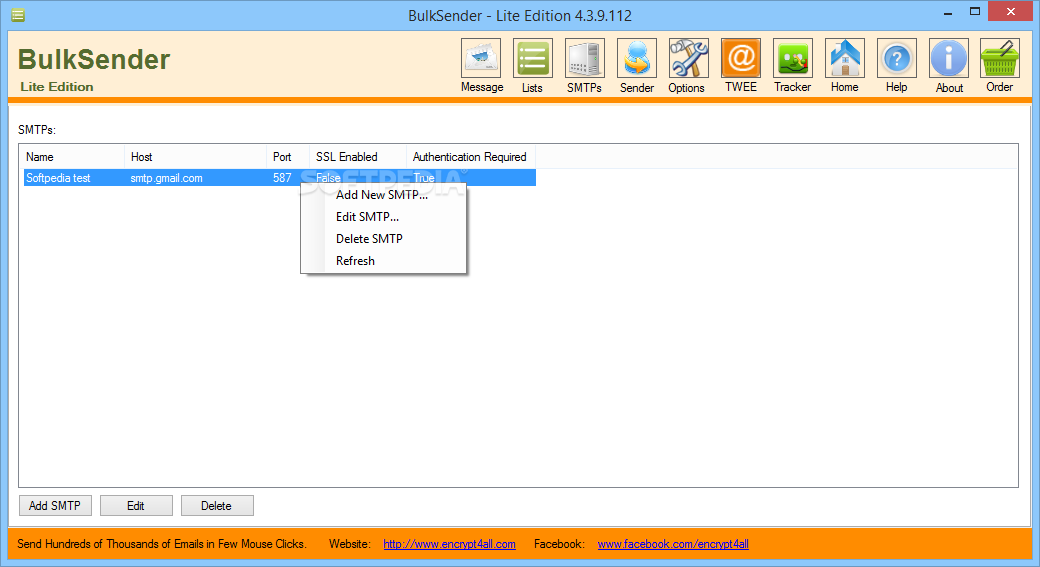
Task: Choose Edit SMTP... from context menu
Action: [x=383, y=217]
